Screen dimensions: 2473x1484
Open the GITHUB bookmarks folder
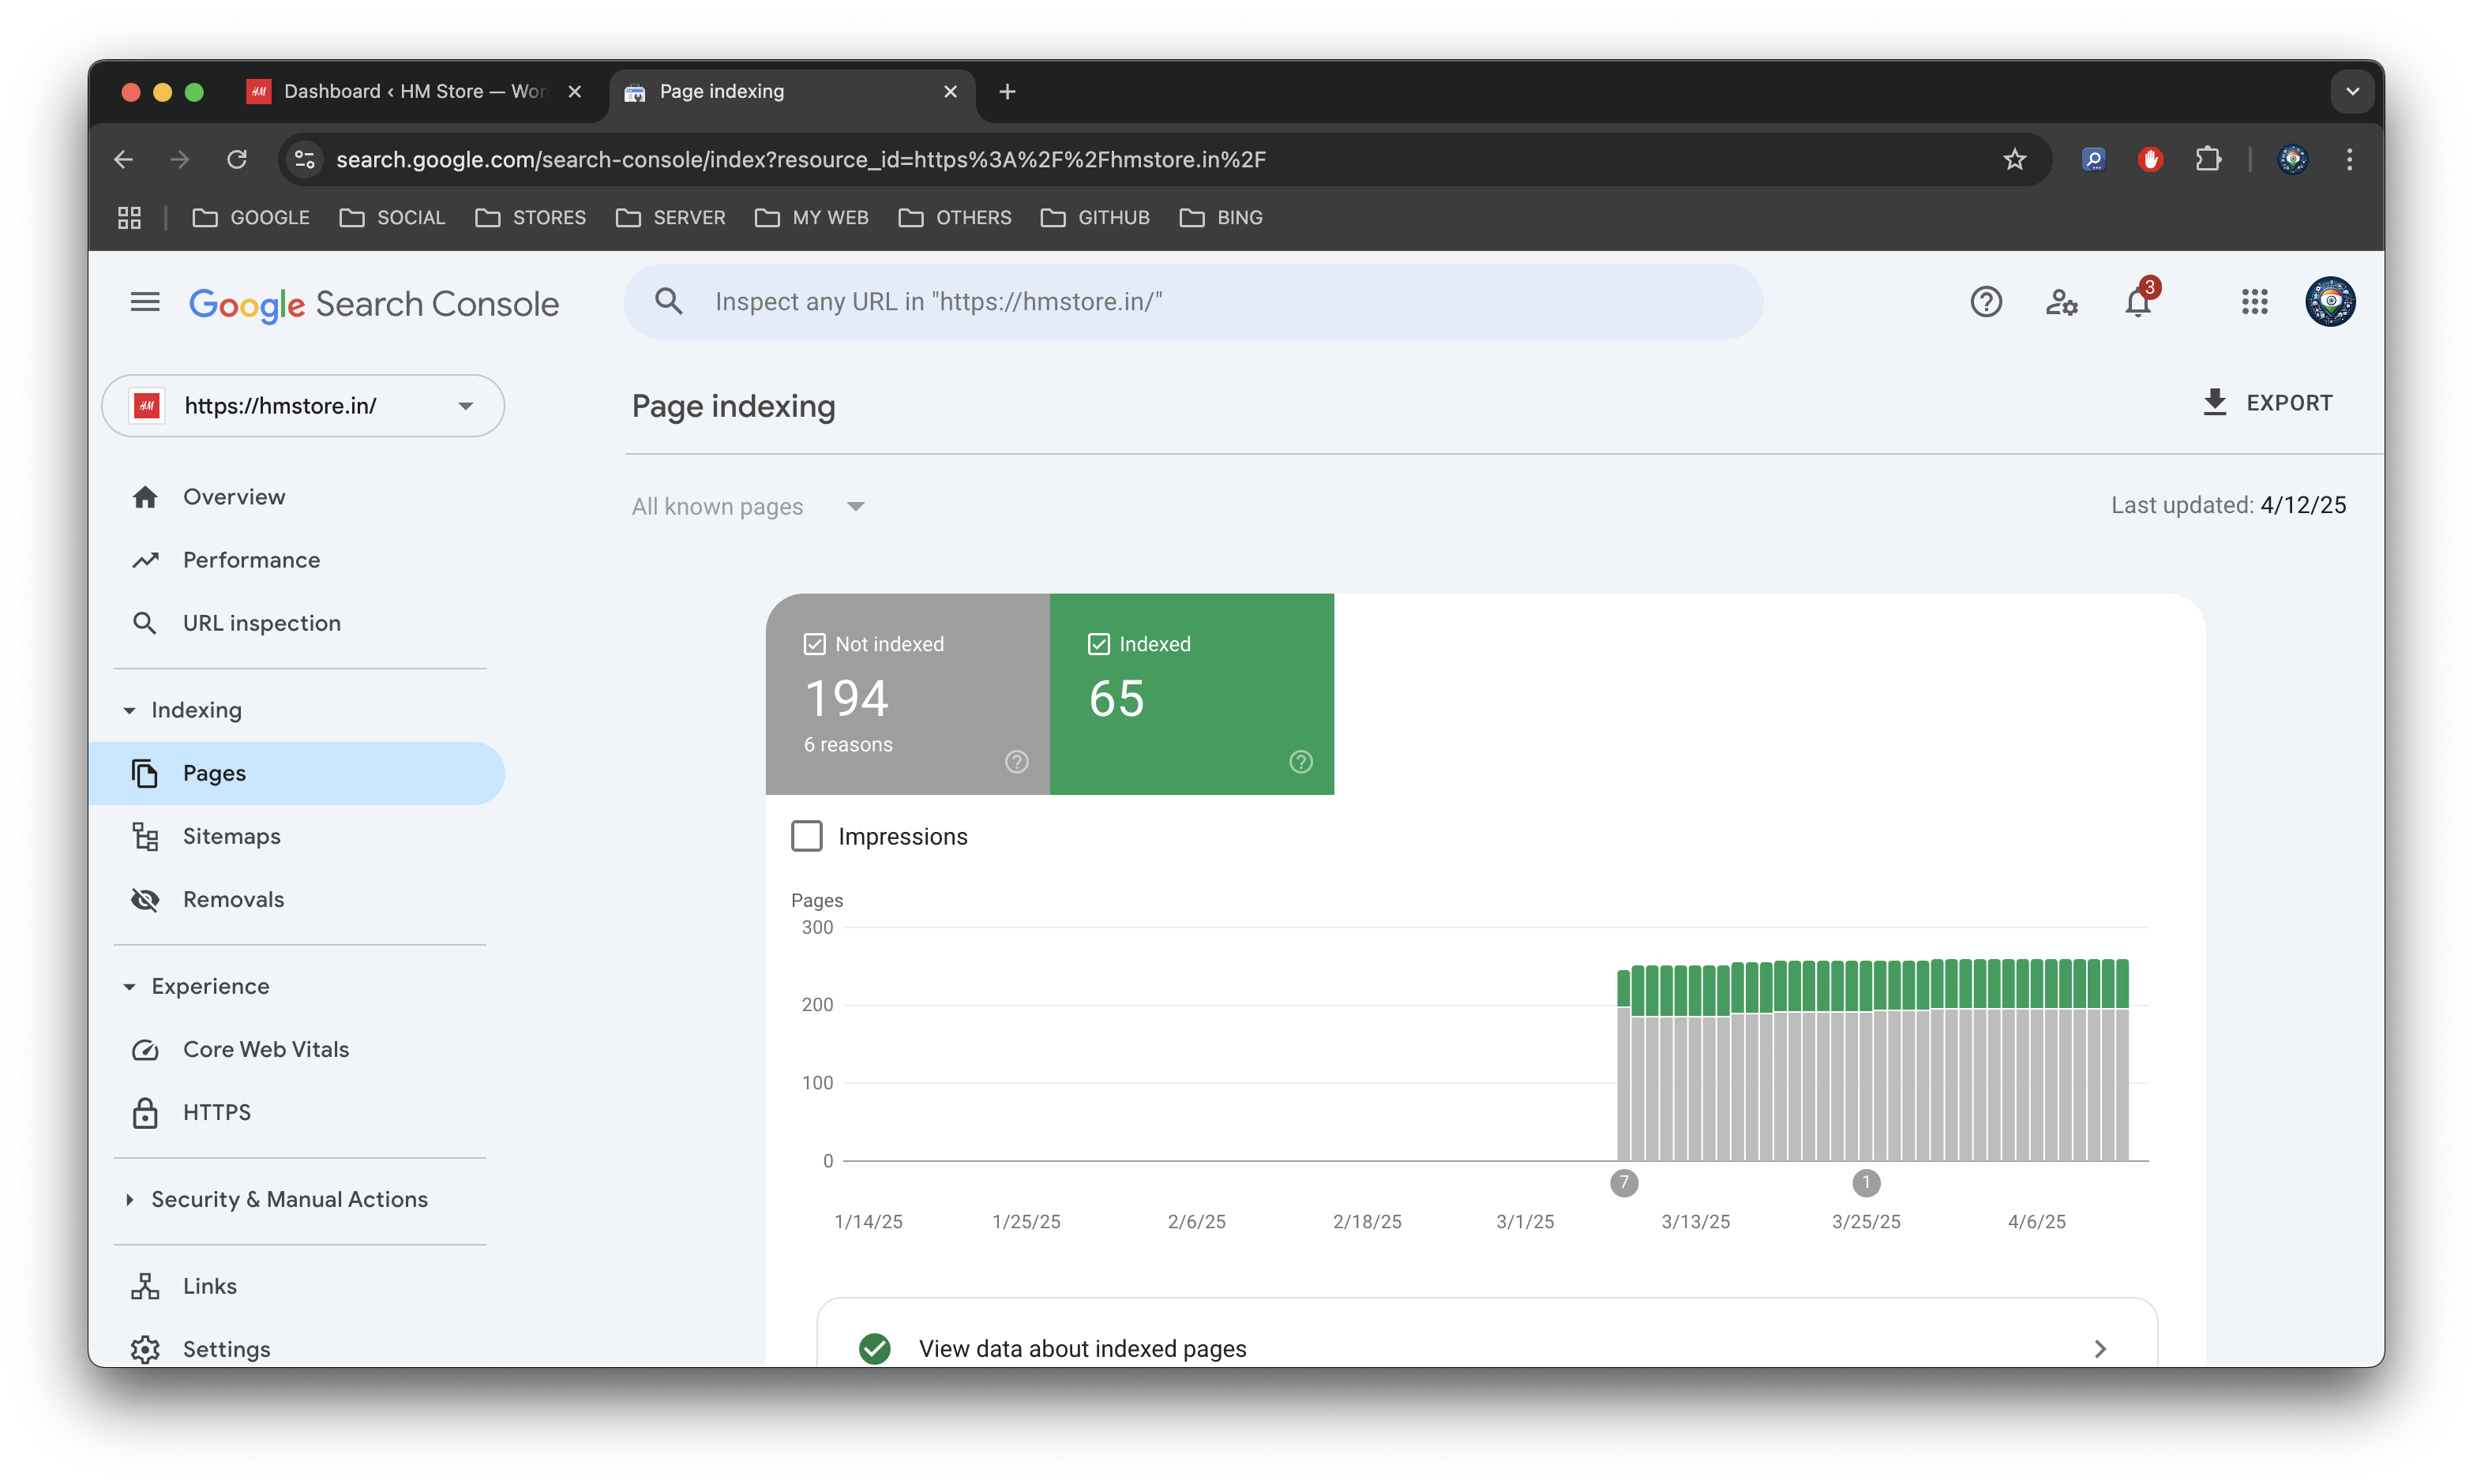point(1094,218)
